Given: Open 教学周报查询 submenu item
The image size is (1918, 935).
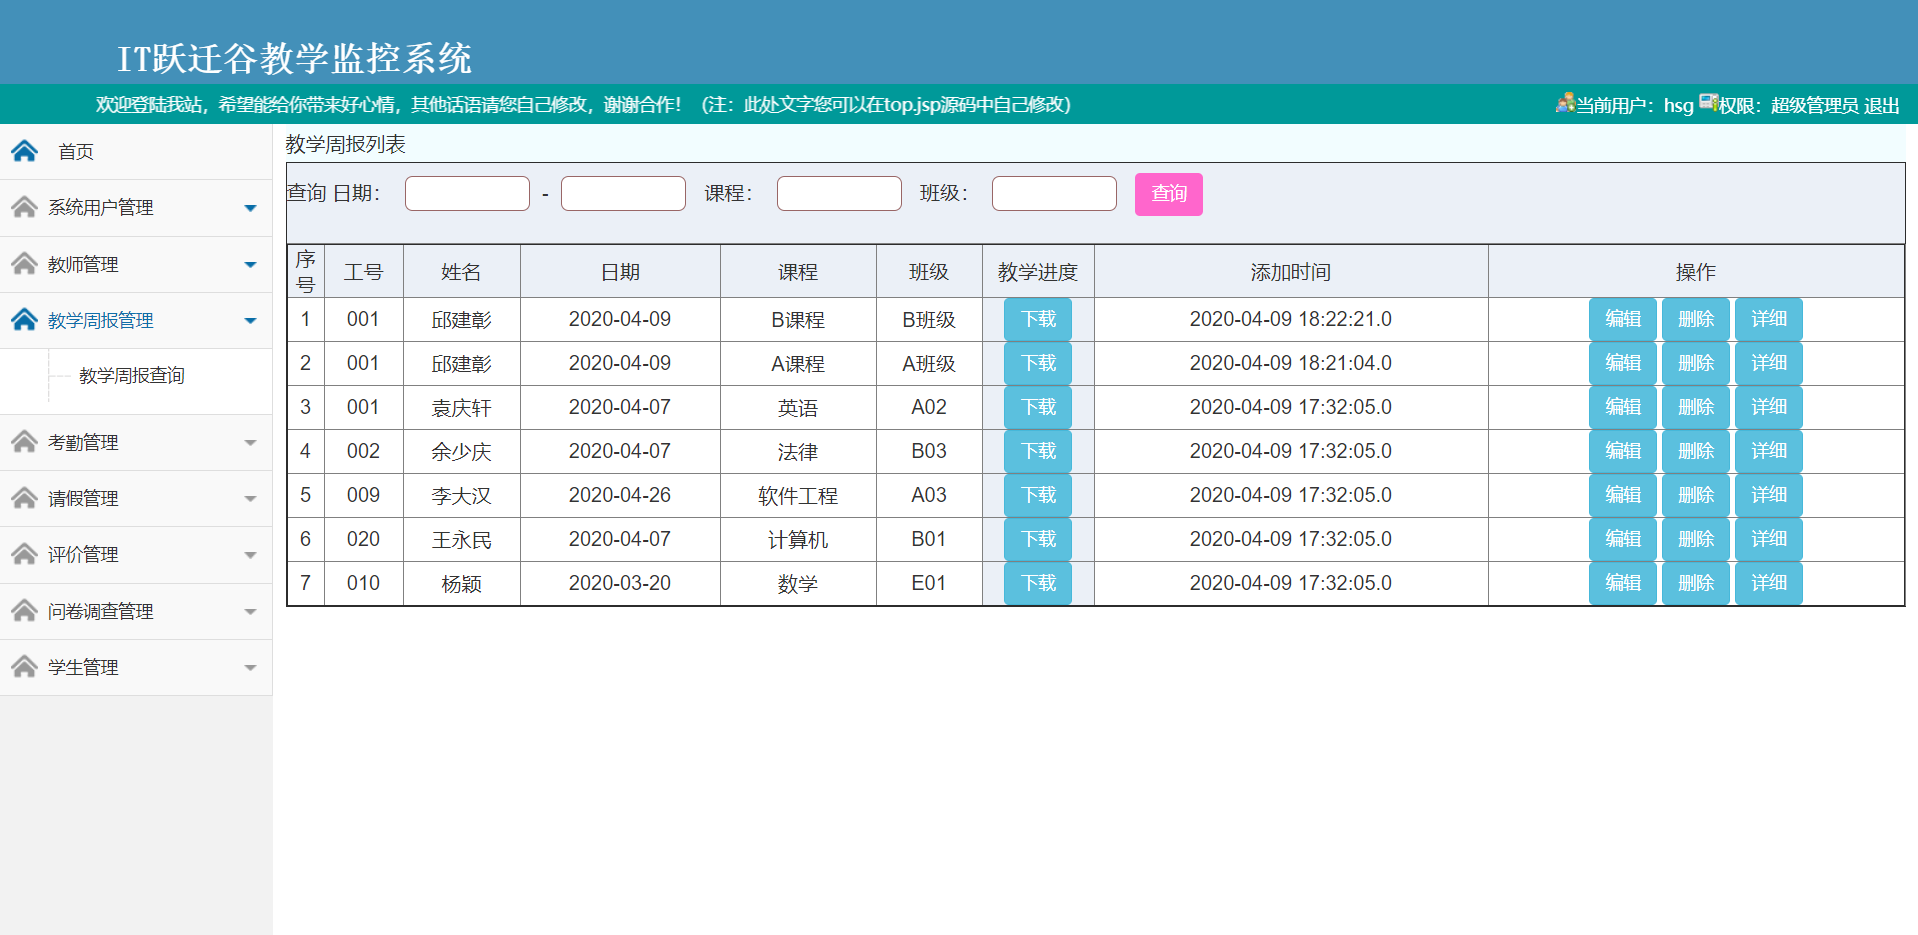Looking at the screenshot, I should point(132,376).
